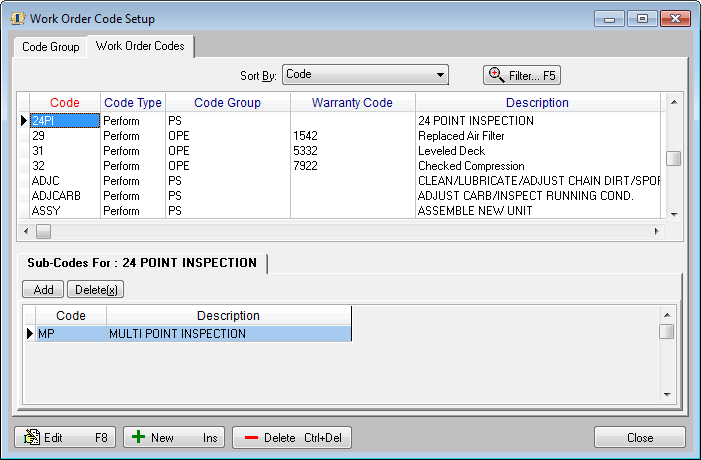Click the work order Description column header
The width and height of the screenshot is (701, 460).
click(537, 103)
